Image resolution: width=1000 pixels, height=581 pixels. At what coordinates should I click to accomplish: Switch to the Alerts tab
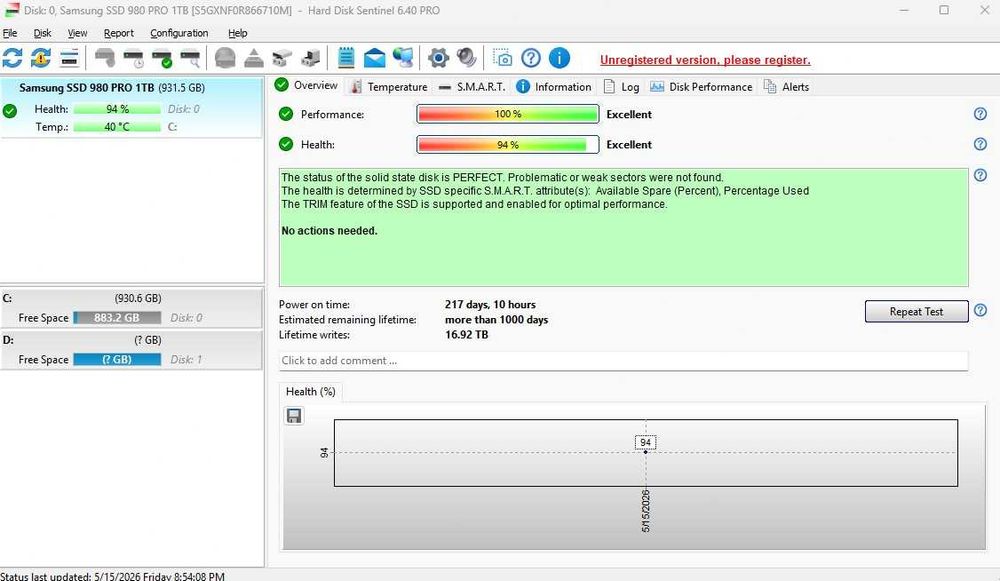pos(786,87)
